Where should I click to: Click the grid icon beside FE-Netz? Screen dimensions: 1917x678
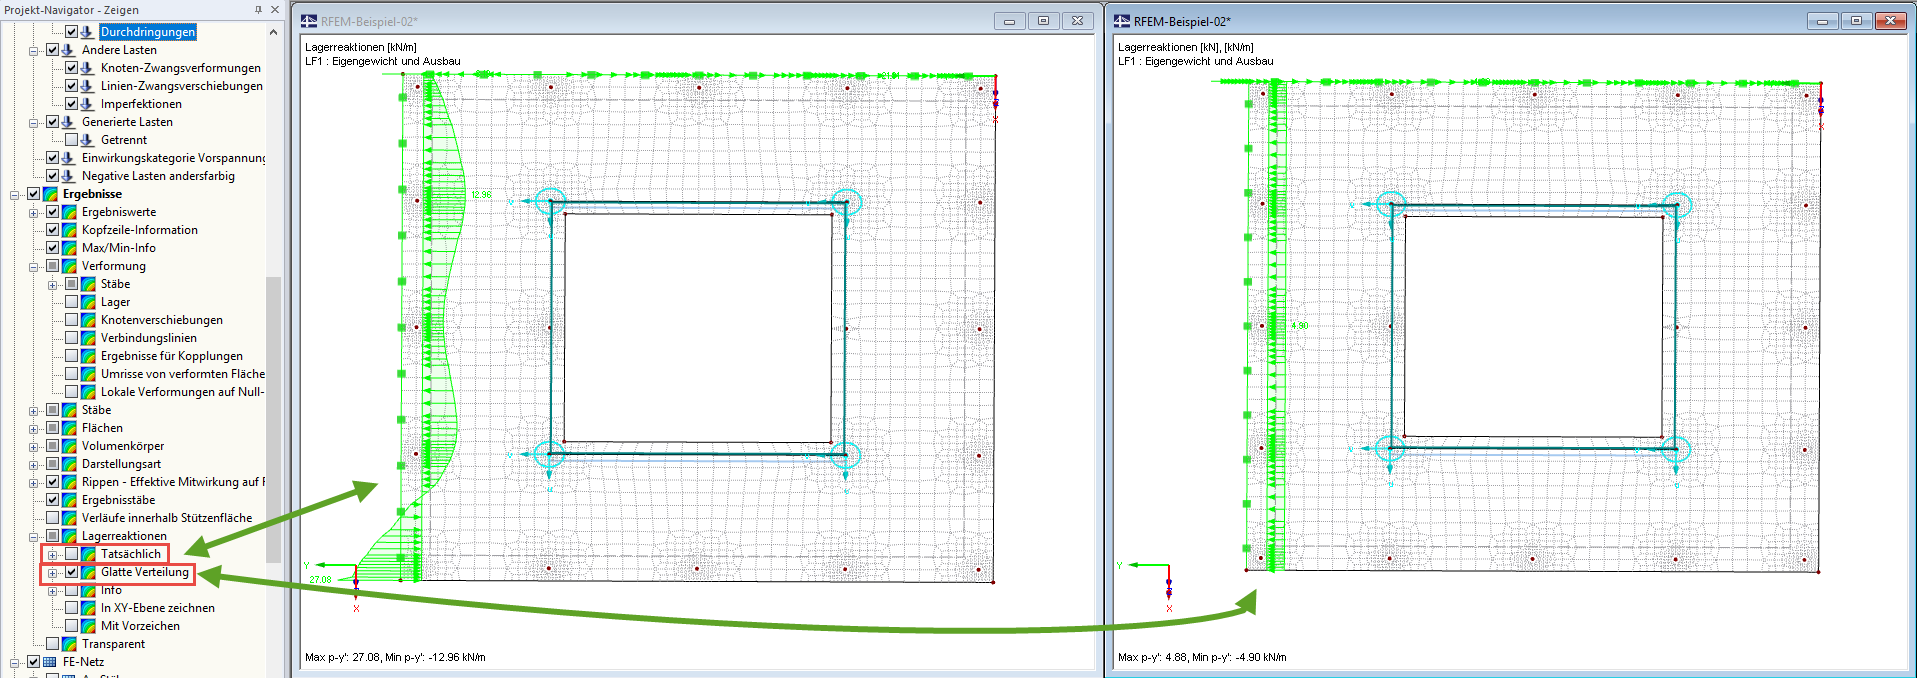coord(50,662)
